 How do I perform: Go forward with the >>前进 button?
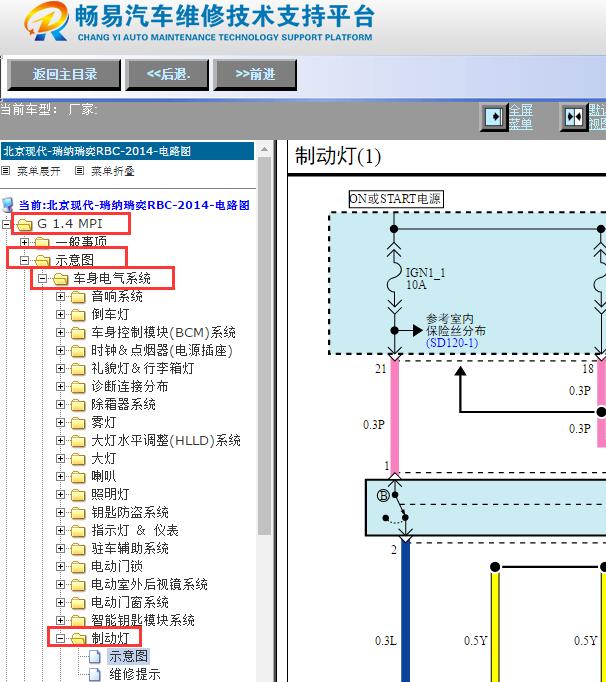(x=255, y=75)
